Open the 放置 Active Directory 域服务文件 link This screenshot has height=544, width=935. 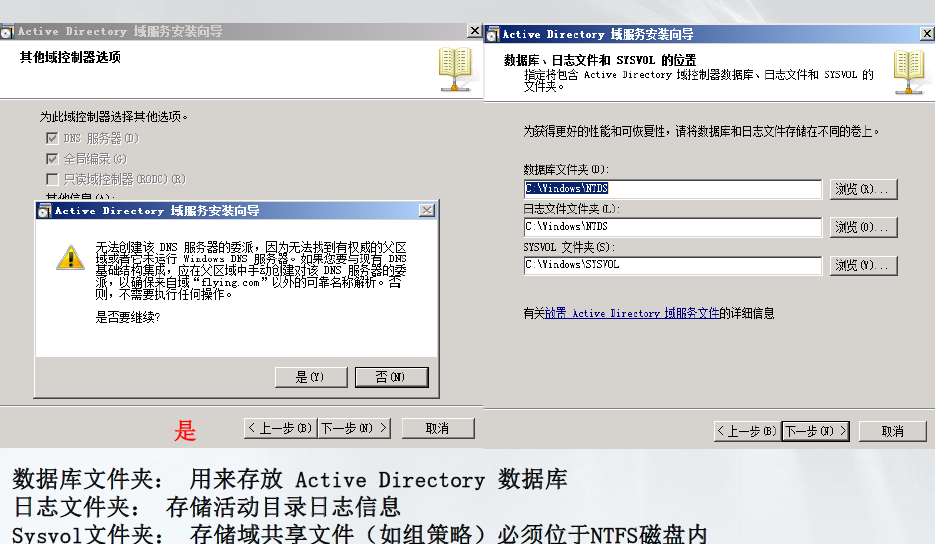[x=632, y=313]
